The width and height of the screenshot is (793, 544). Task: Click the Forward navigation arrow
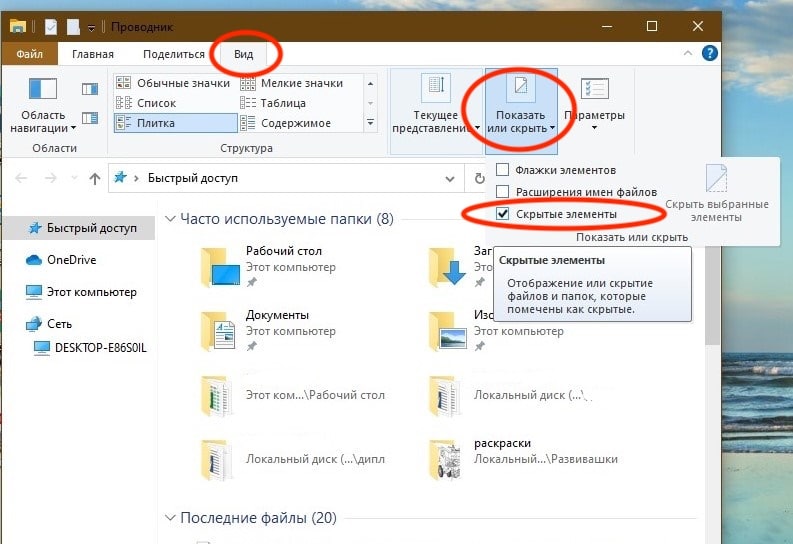pos(50,178)
